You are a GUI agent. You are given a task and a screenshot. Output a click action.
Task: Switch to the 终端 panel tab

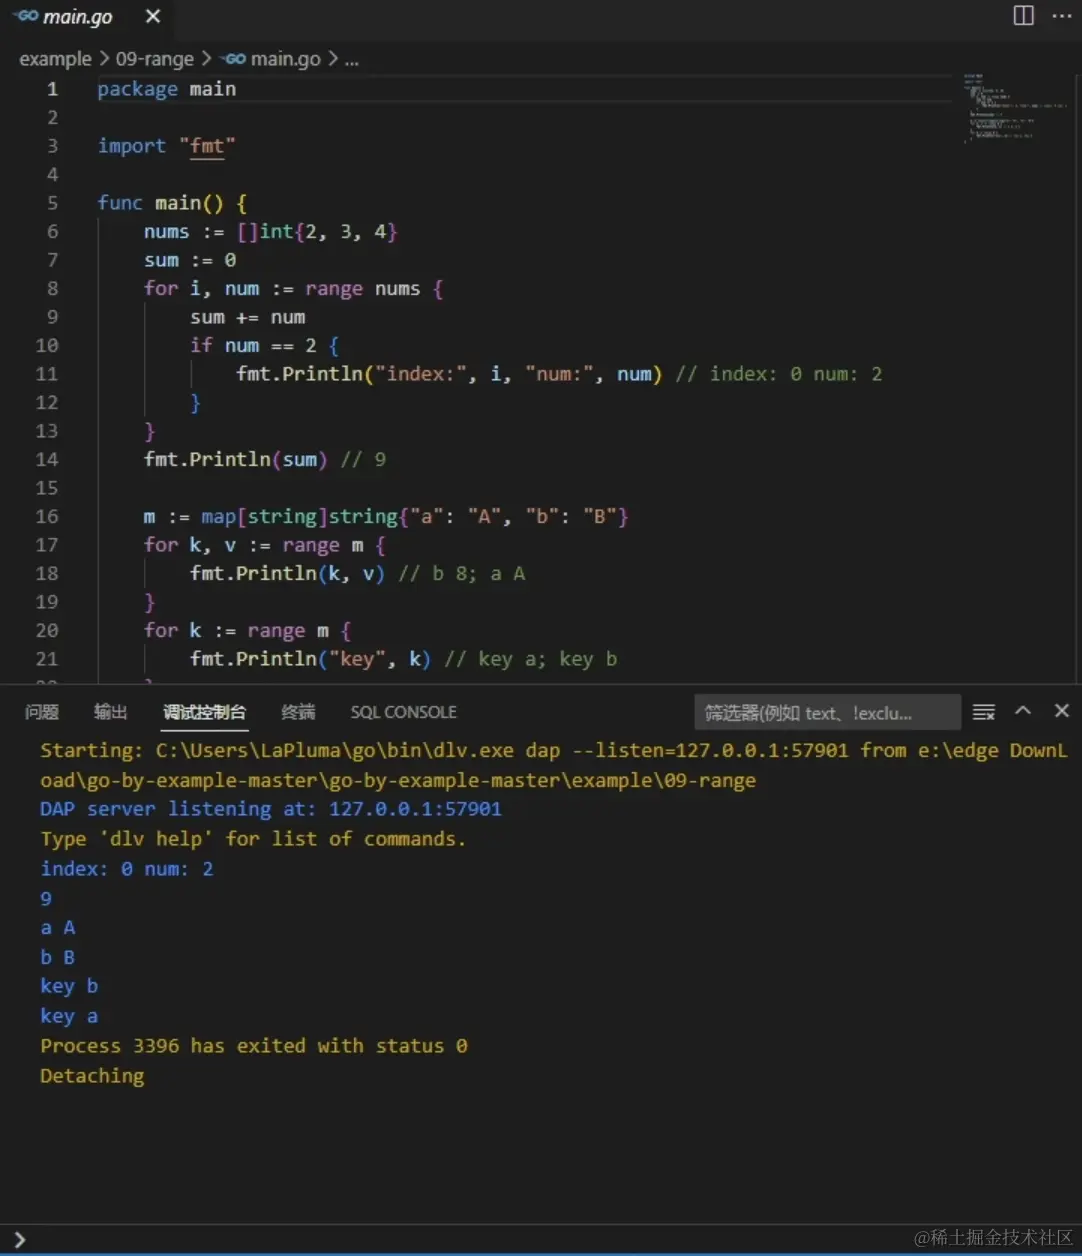pyautogui.click(x=298, y=712)
